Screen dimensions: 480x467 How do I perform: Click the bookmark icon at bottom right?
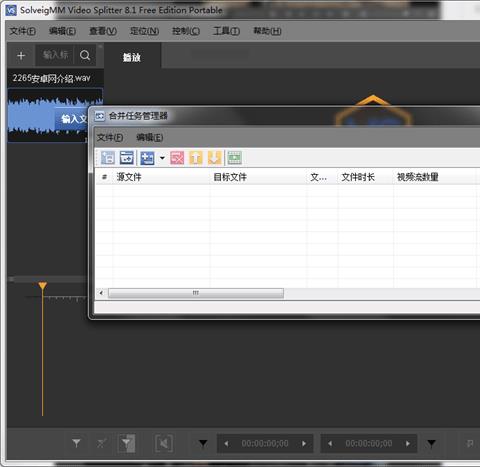[x=470, y=444]
